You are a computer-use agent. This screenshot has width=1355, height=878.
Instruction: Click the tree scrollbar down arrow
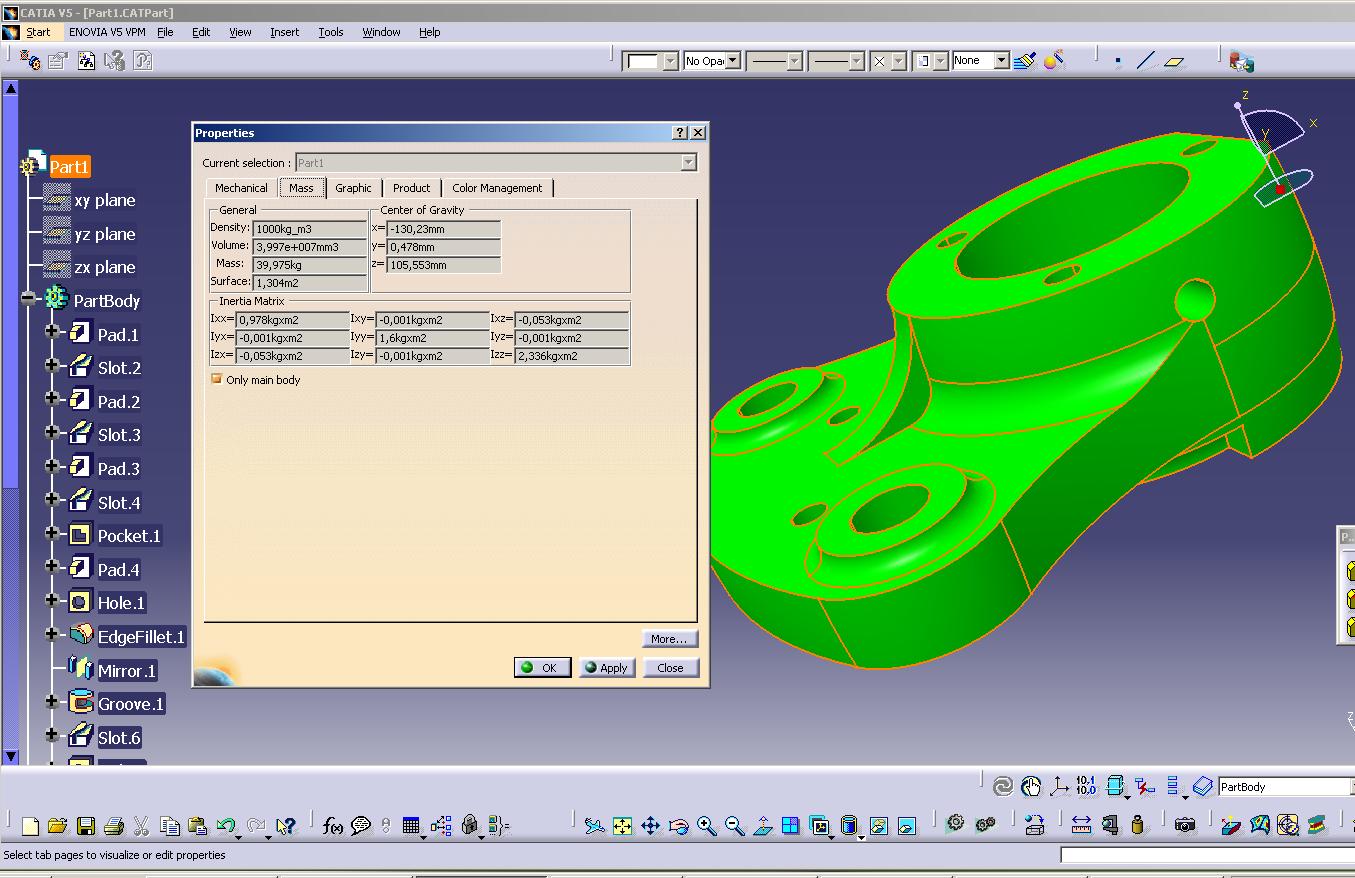[10, 757]
